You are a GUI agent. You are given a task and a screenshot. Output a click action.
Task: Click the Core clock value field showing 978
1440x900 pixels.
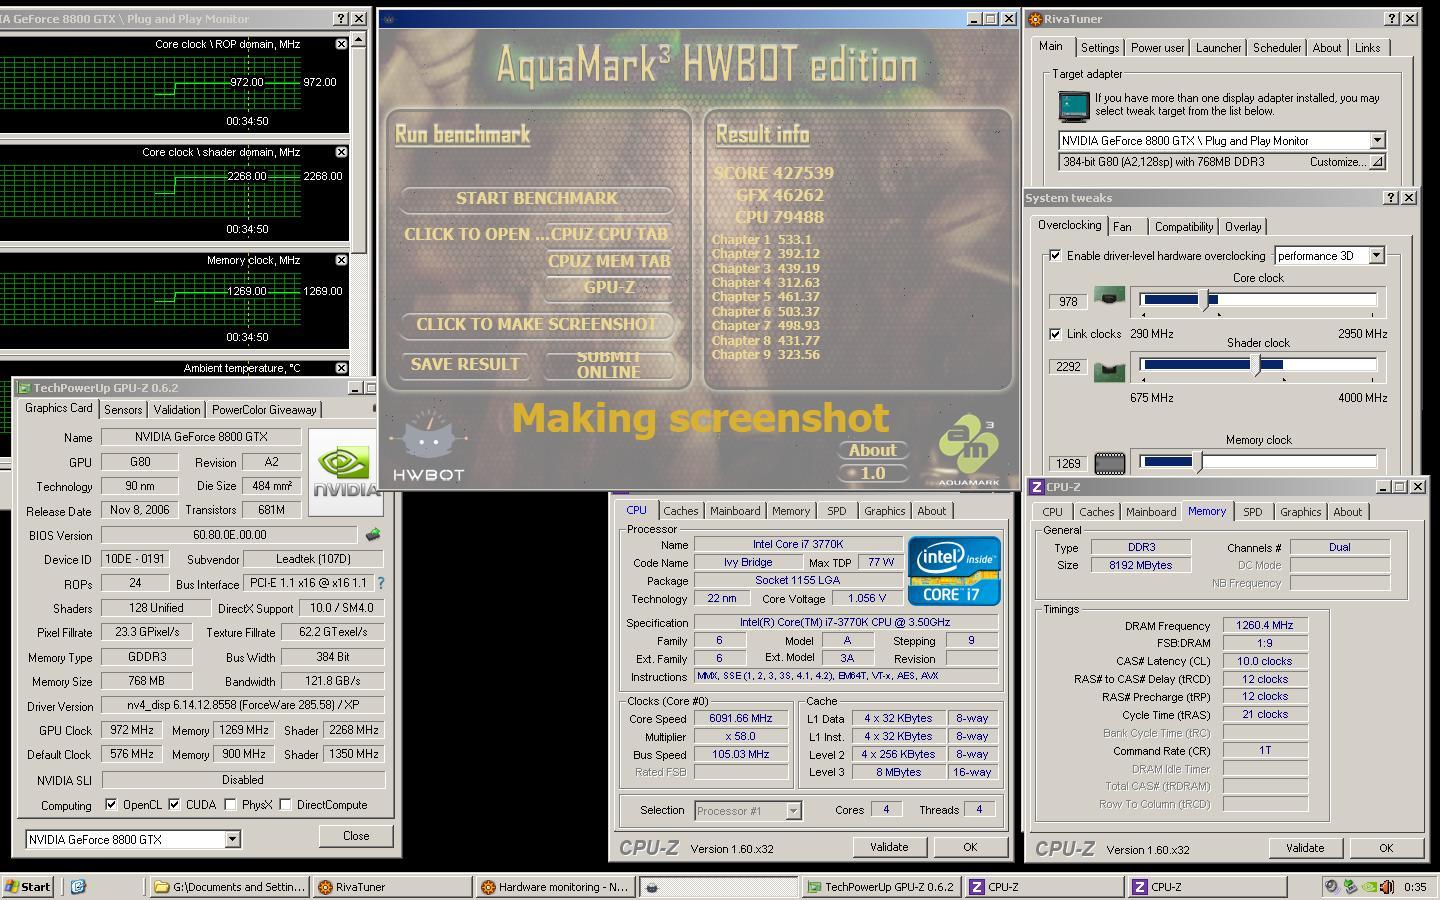click(1068, 301)
